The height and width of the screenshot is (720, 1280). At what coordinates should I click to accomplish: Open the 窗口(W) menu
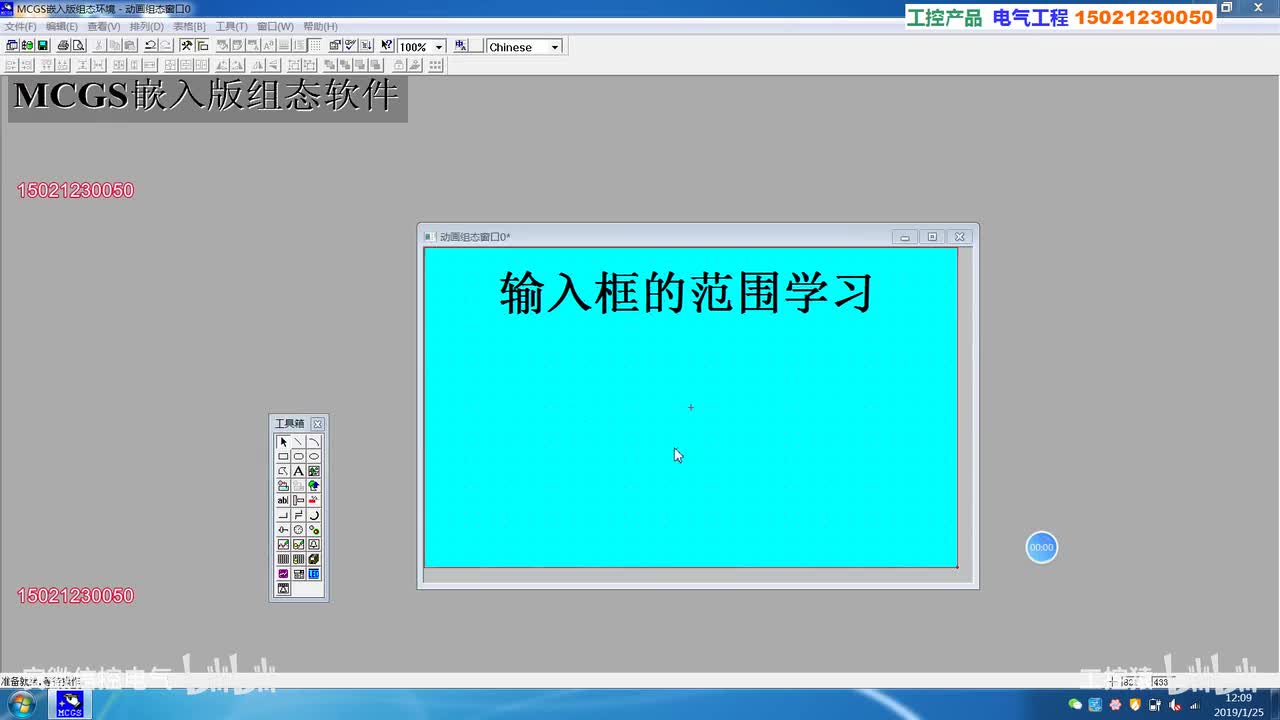pos(276,26)
